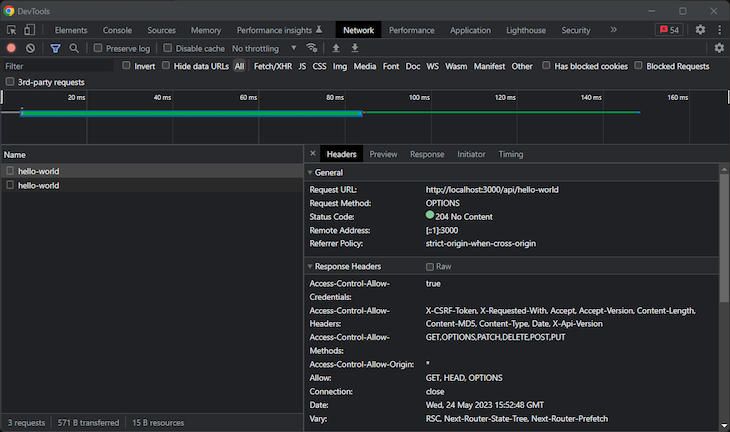The height and width of the screenshot is (432, 730).
Task: Enable the Preserve log checkbox
Action: [98, 48]
